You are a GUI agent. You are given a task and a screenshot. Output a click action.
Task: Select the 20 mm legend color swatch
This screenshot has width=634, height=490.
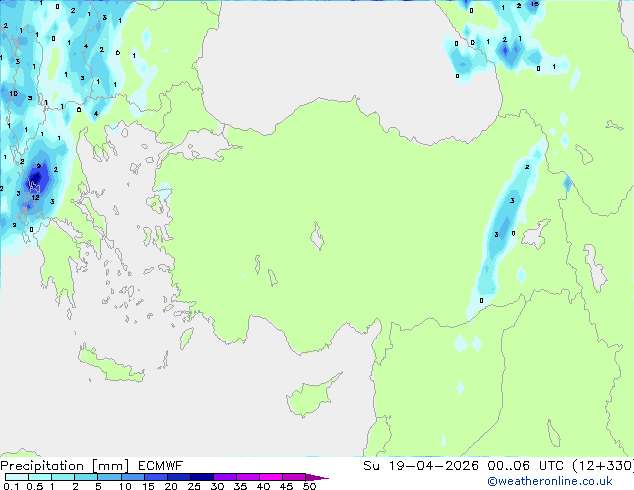178,477
